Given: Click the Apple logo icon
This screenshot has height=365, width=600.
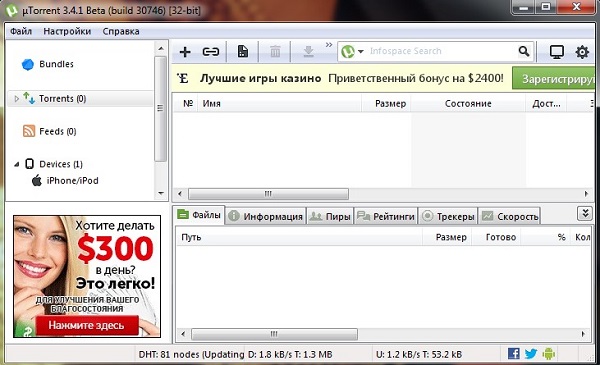Looking at the screenshot, I should click(x=37, y=180).
